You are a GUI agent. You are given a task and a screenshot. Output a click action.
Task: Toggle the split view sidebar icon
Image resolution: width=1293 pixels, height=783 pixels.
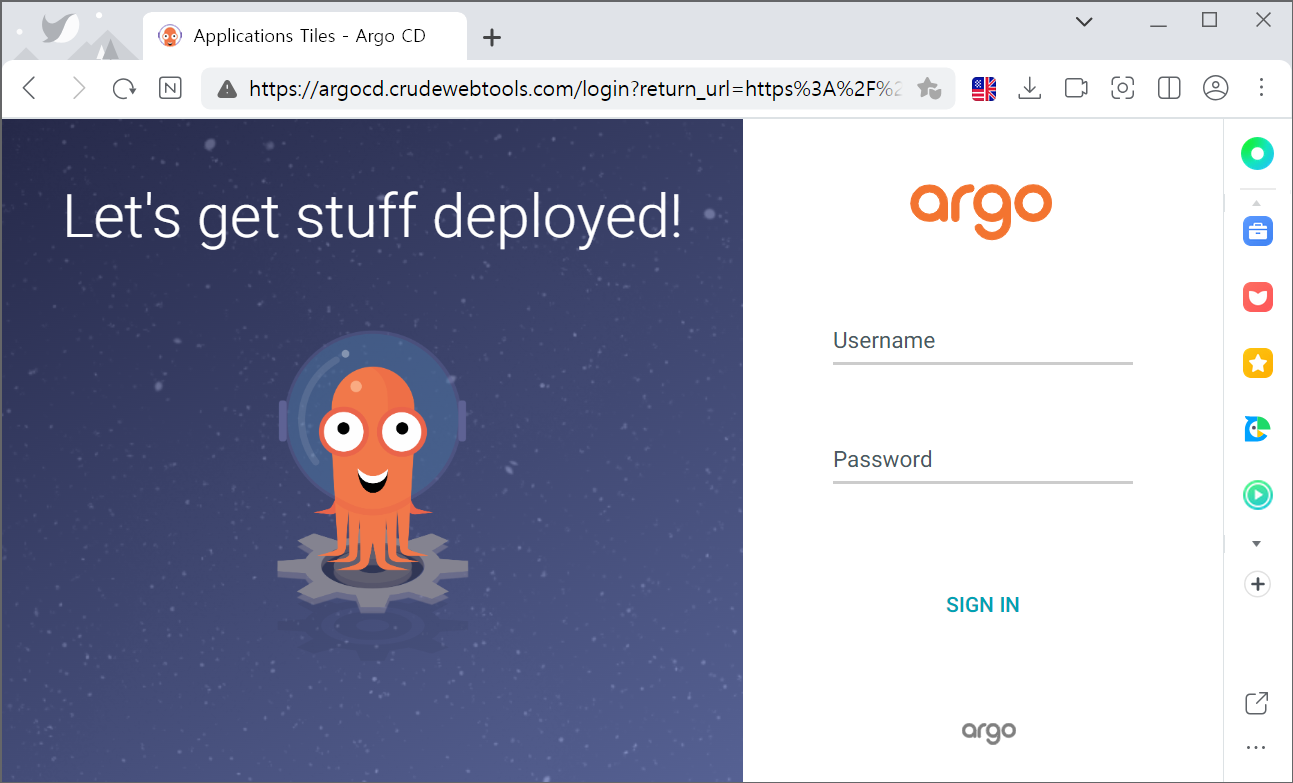click(1169, 88)
